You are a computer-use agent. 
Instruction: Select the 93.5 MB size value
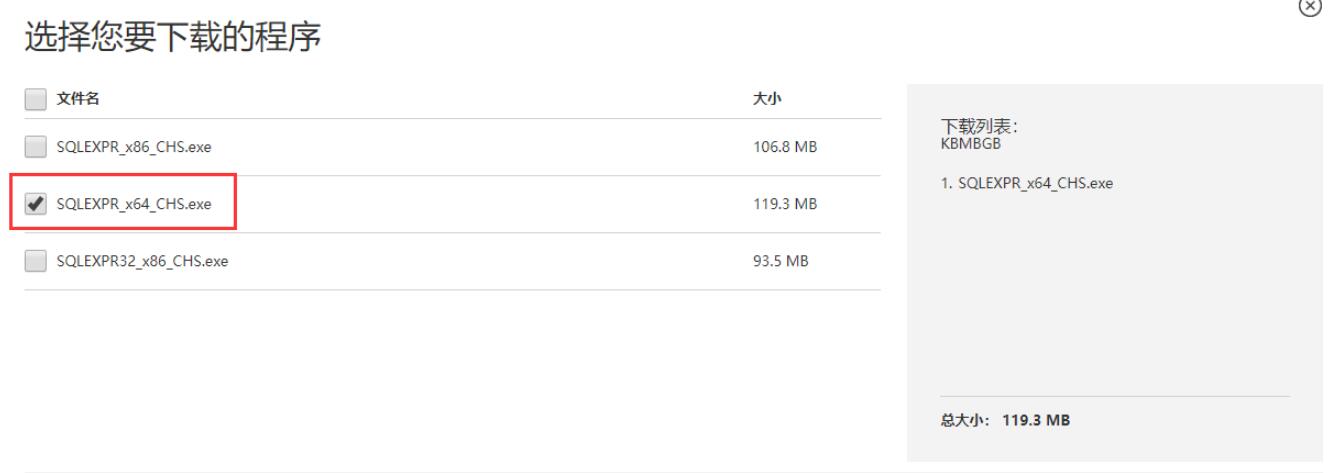coord(780,262)
